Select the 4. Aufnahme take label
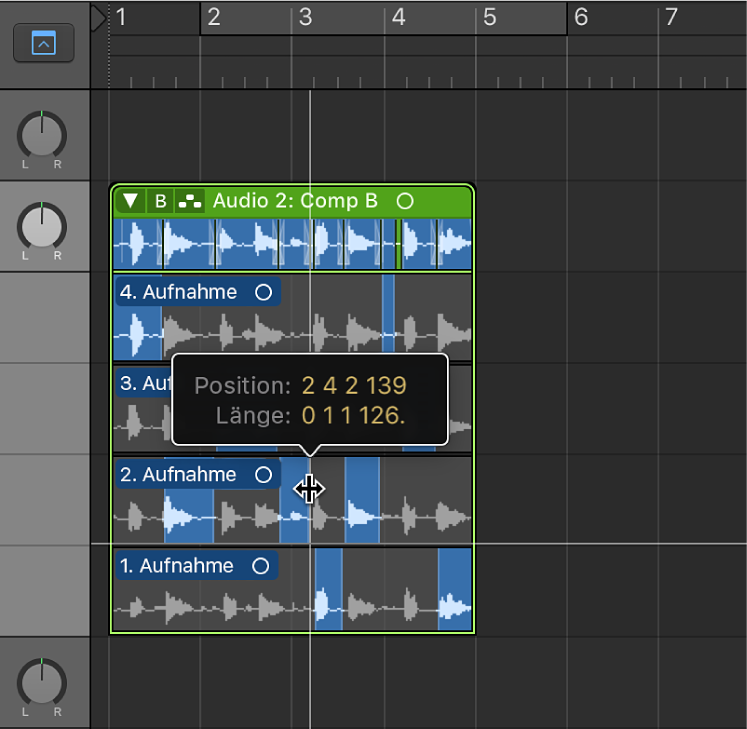This screenshot has width=747, height=729. click(x=179, y=292)
